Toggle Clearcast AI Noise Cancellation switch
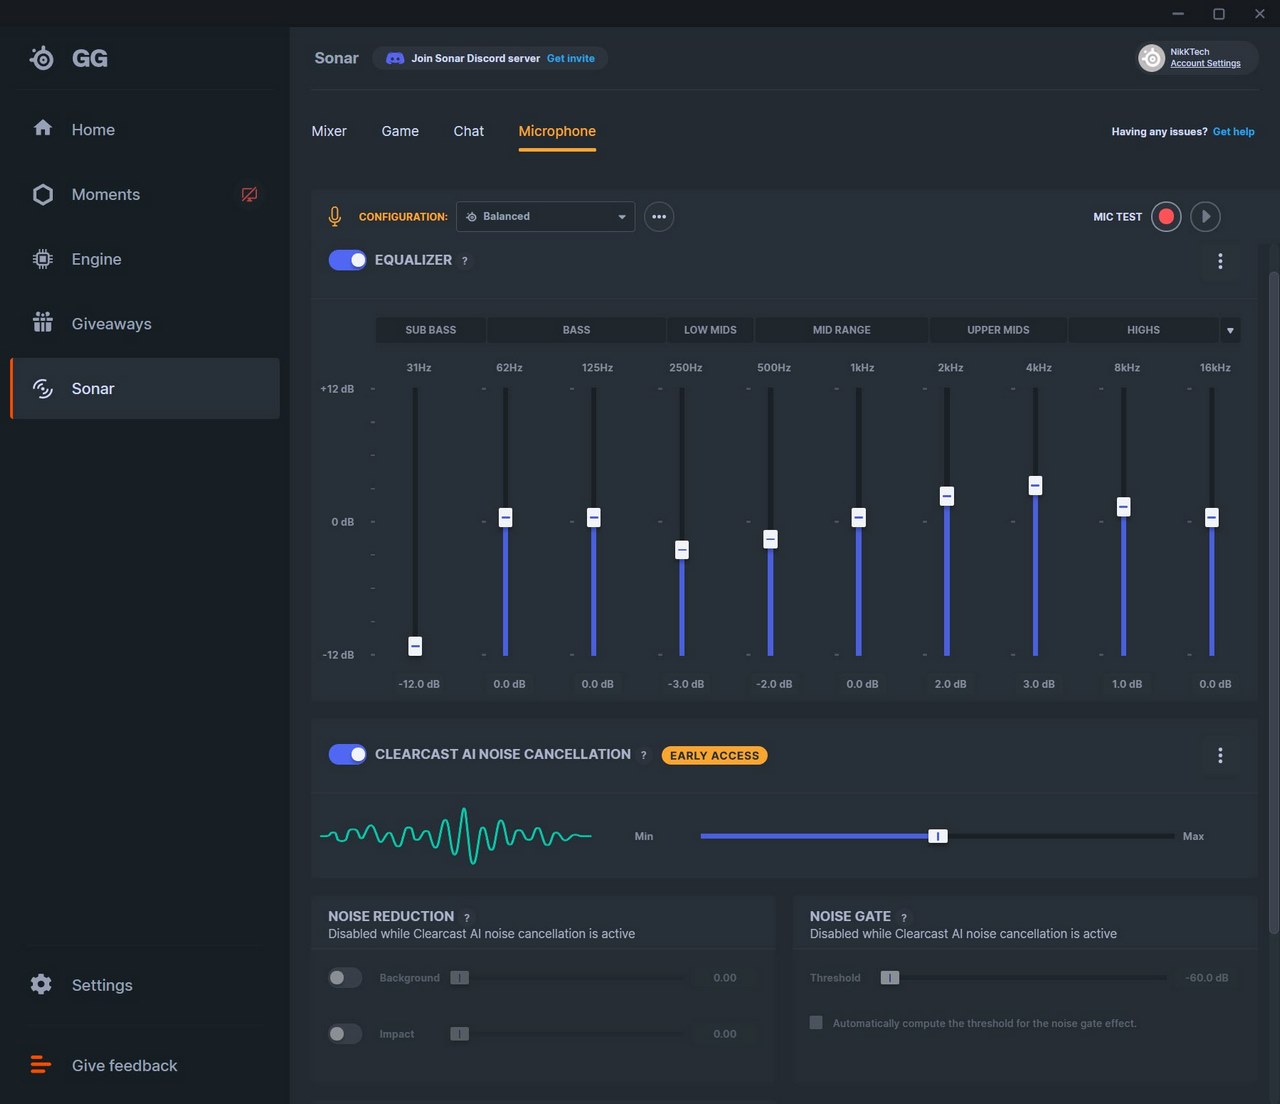This screenshot has height=1104, width=1280. click(x=348, y=754)
